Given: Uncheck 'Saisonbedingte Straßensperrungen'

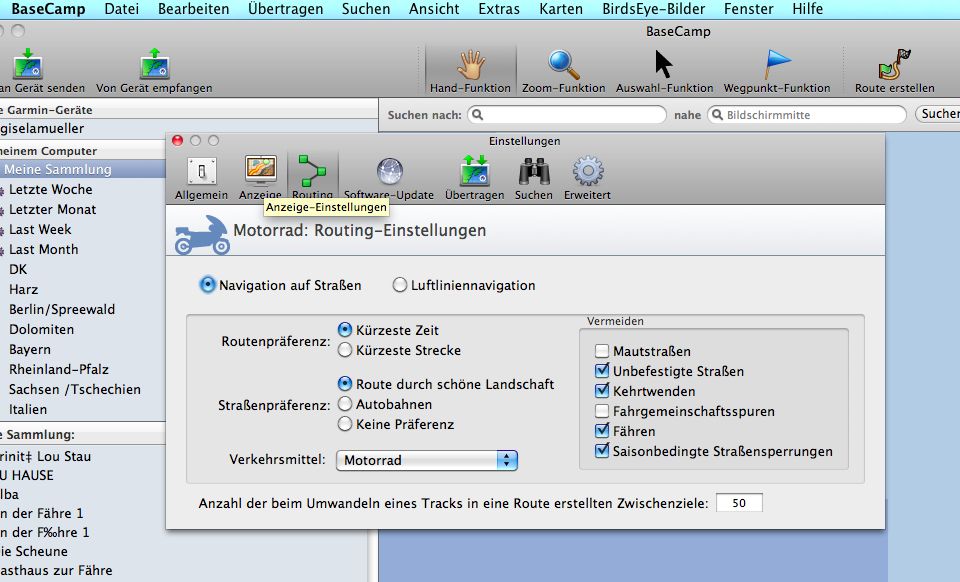Looking at the screenshot, I should click(x=602, y=451).
